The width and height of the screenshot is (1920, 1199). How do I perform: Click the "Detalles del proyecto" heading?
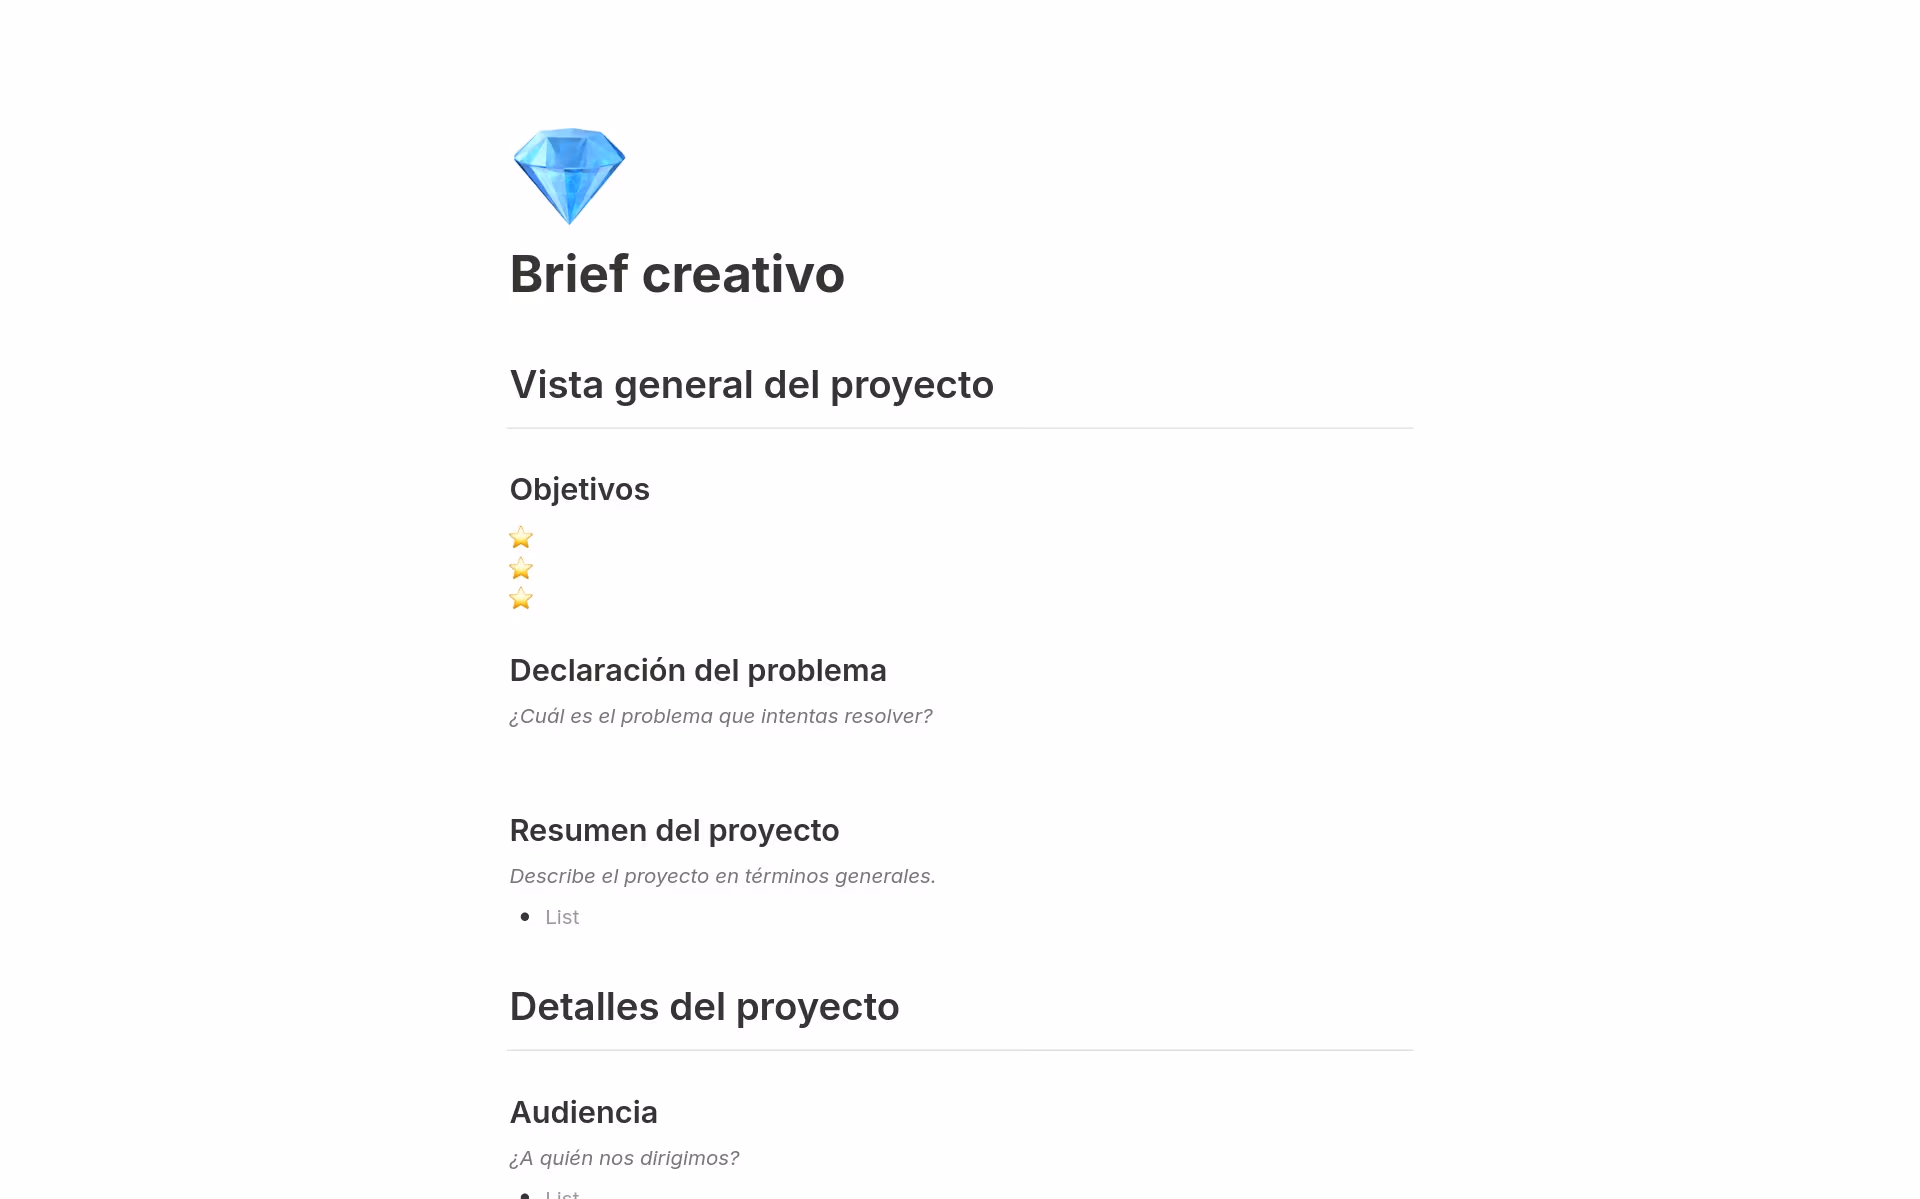tap(704, 1007)
